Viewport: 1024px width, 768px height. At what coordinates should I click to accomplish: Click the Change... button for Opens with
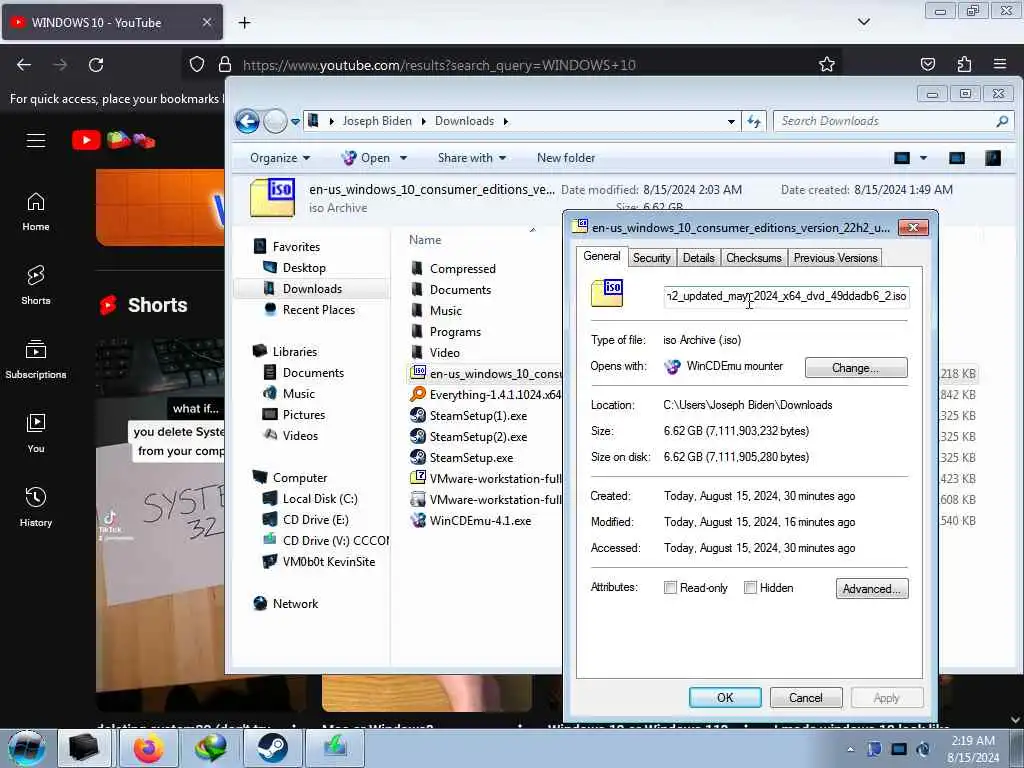pos(856,368)
